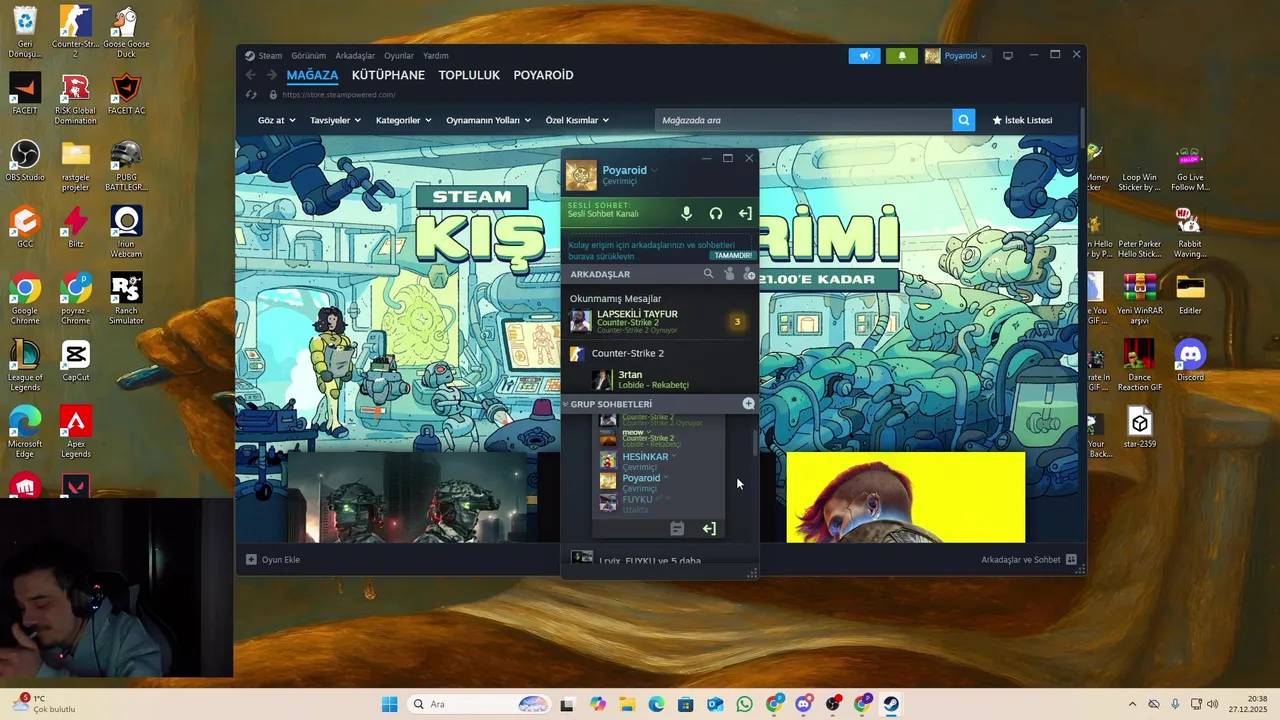Open the CapCut desktop shortcut

75,361
